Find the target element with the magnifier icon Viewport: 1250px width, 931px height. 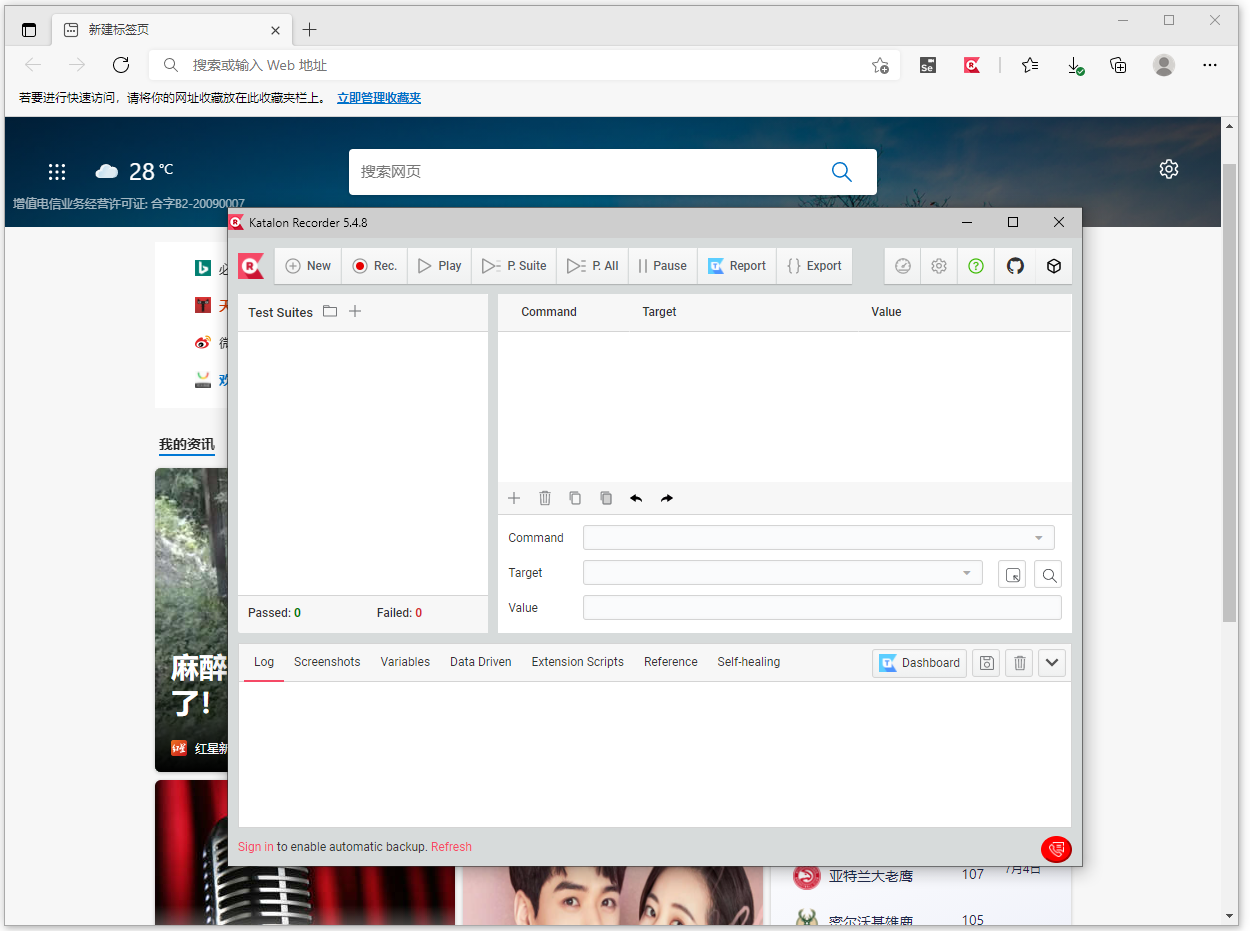point(1048,574)
